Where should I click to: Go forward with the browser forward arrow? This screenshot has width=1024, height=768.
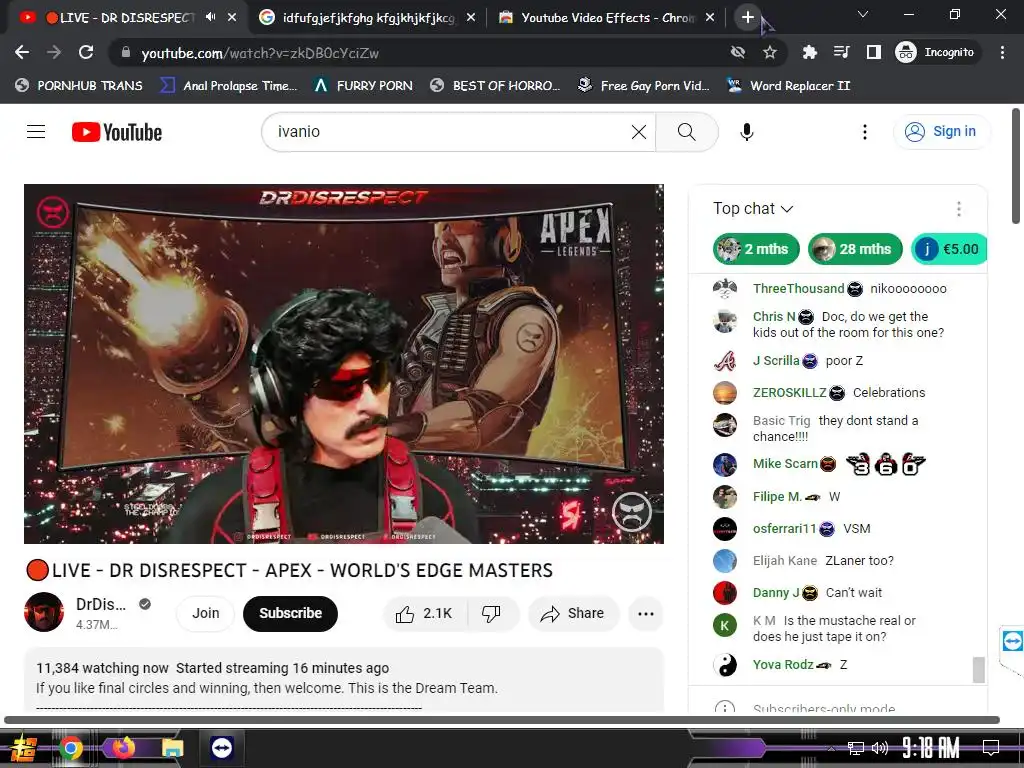54,52
